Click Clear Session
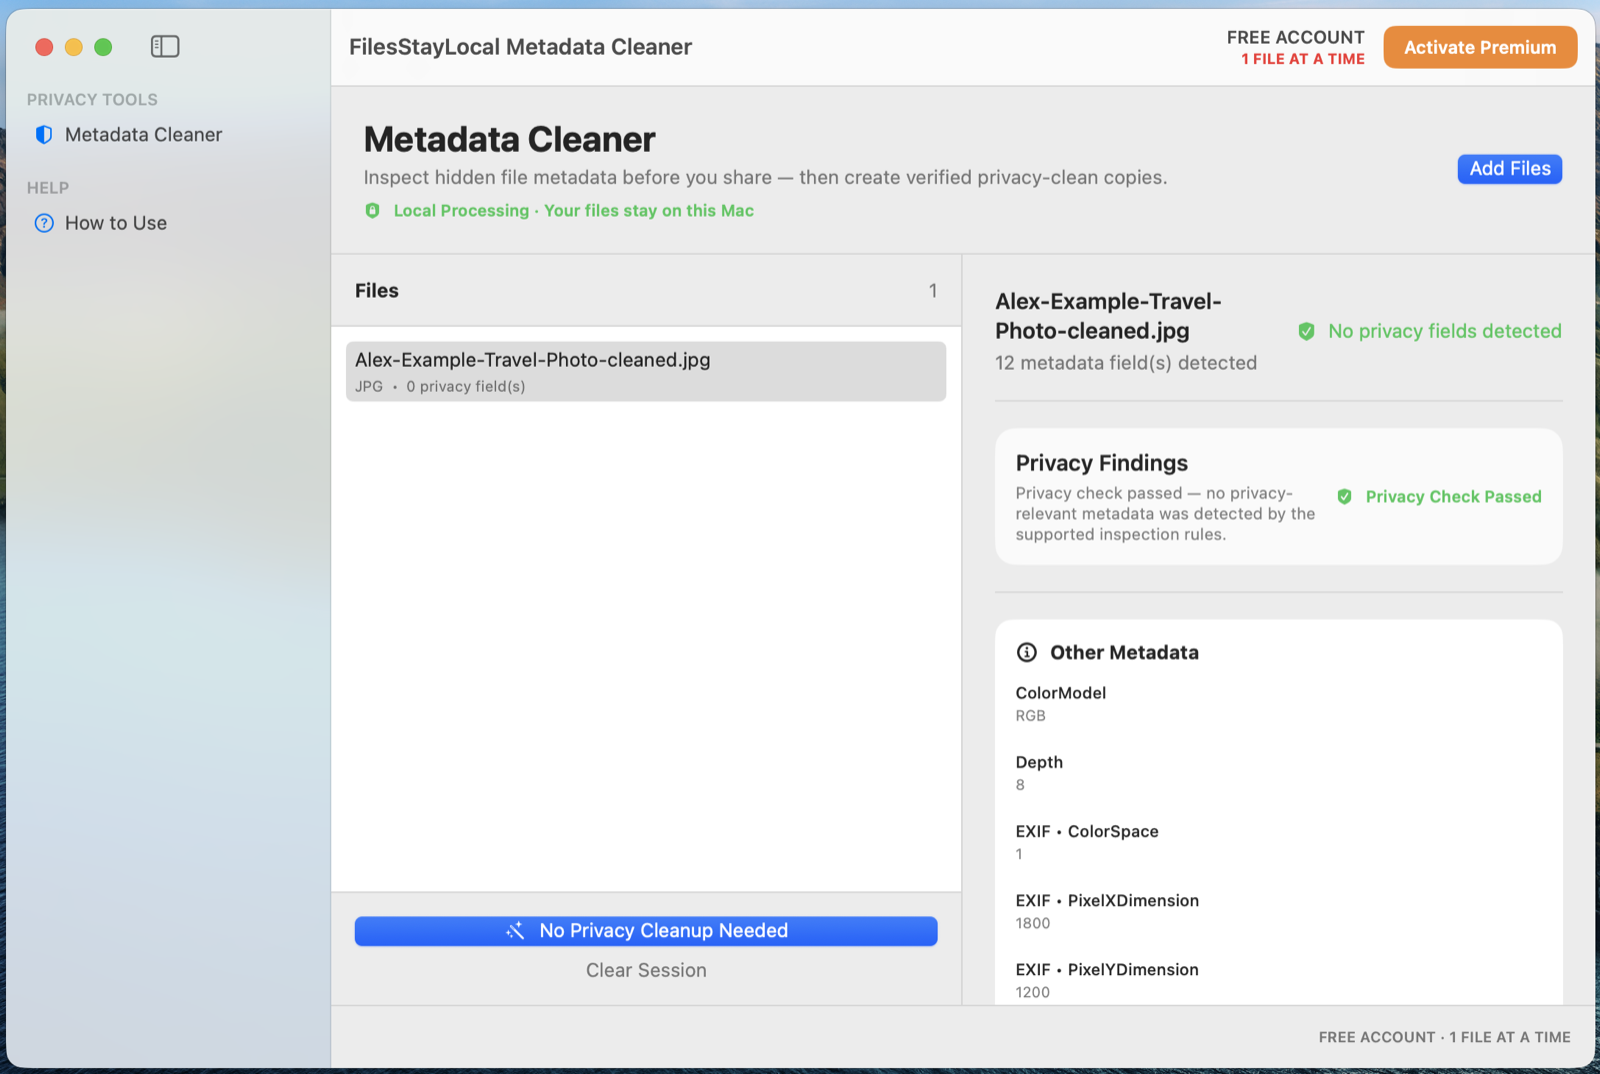 (646, 971)
